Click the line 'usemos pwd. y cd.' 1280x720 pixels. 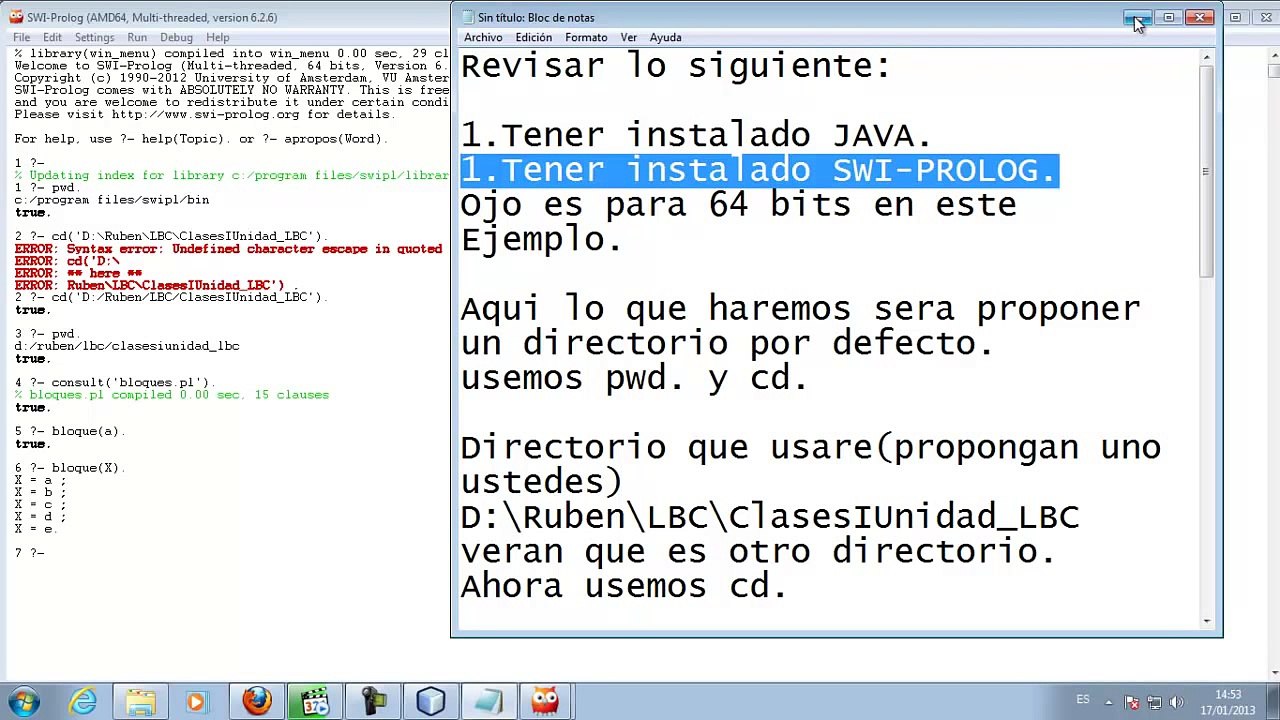pos(634,378)
